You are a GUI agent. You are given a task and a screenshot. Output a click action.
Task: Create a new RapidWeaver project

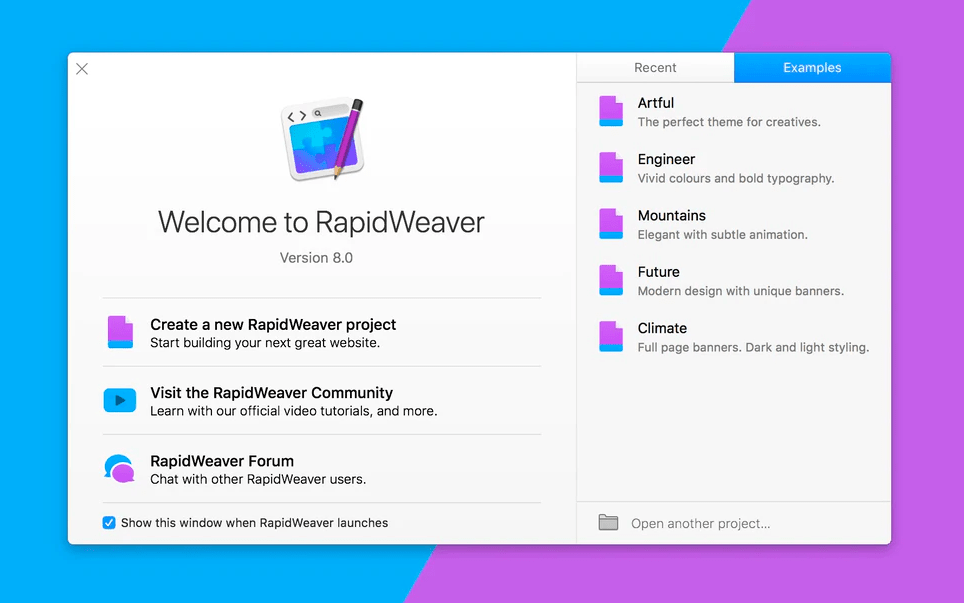pos(273,324)
